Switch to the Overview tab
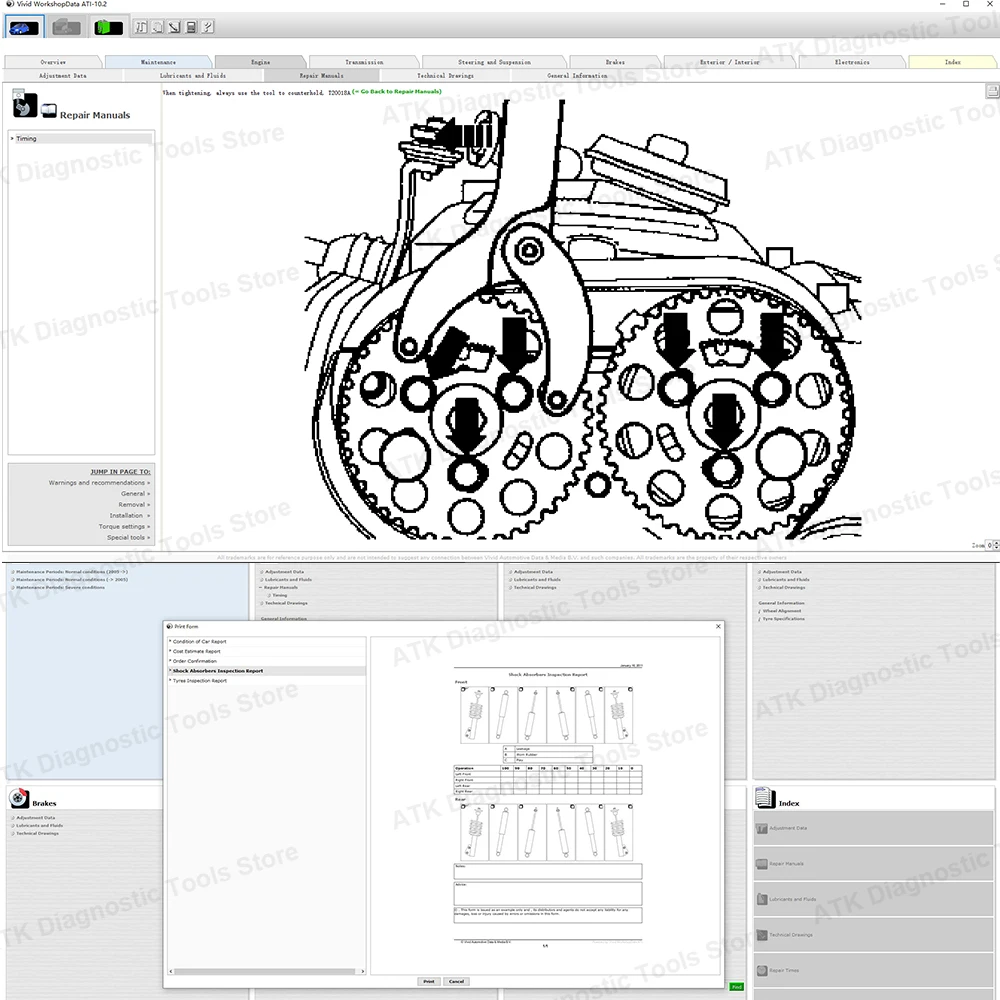This screenshot has width=1000, height=1000. (53, 62)
